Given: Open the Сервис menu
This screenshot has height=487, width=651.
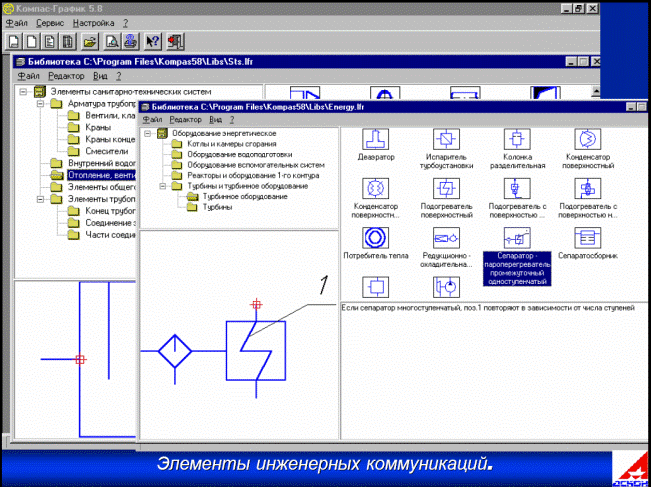Looking at the screenshot, I should click(x=50, y=23).
